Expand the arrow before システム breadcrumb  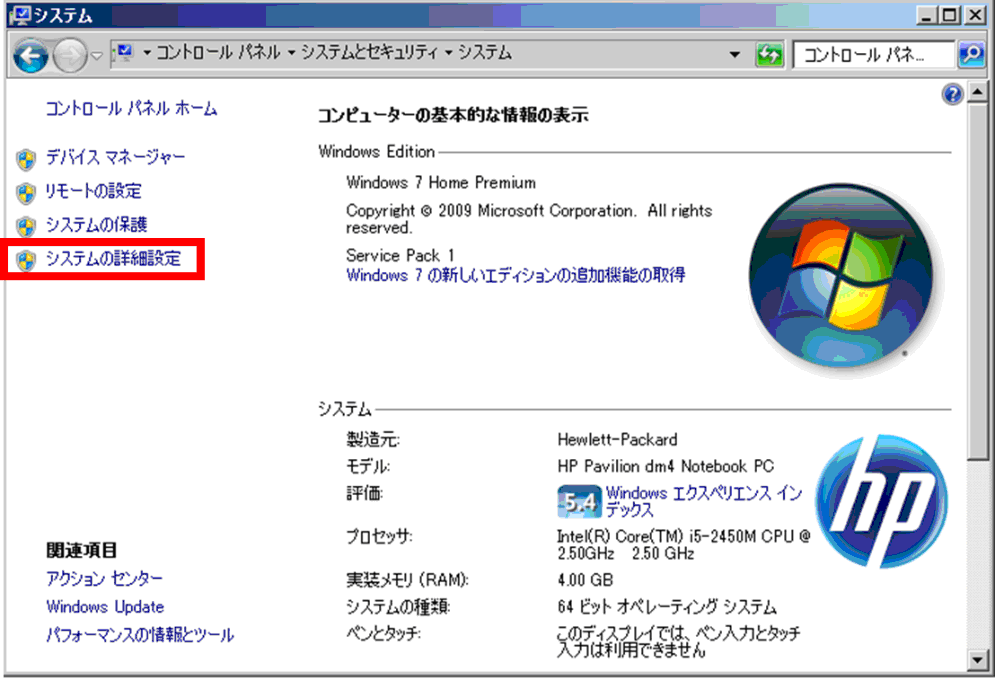[449, 53]
